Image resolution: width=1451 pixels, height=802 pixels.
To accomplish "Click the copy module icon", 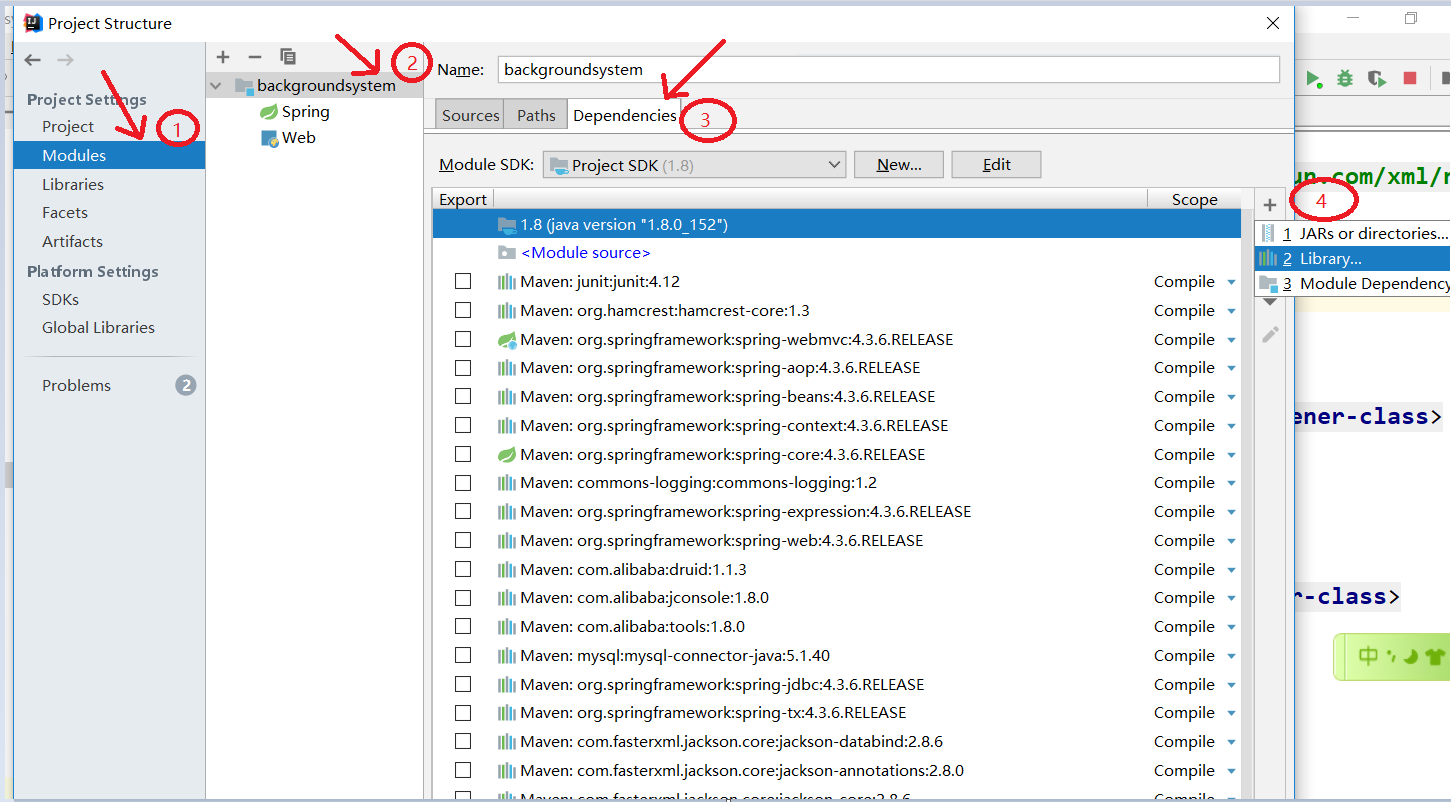I will click(x=288, y=57).
